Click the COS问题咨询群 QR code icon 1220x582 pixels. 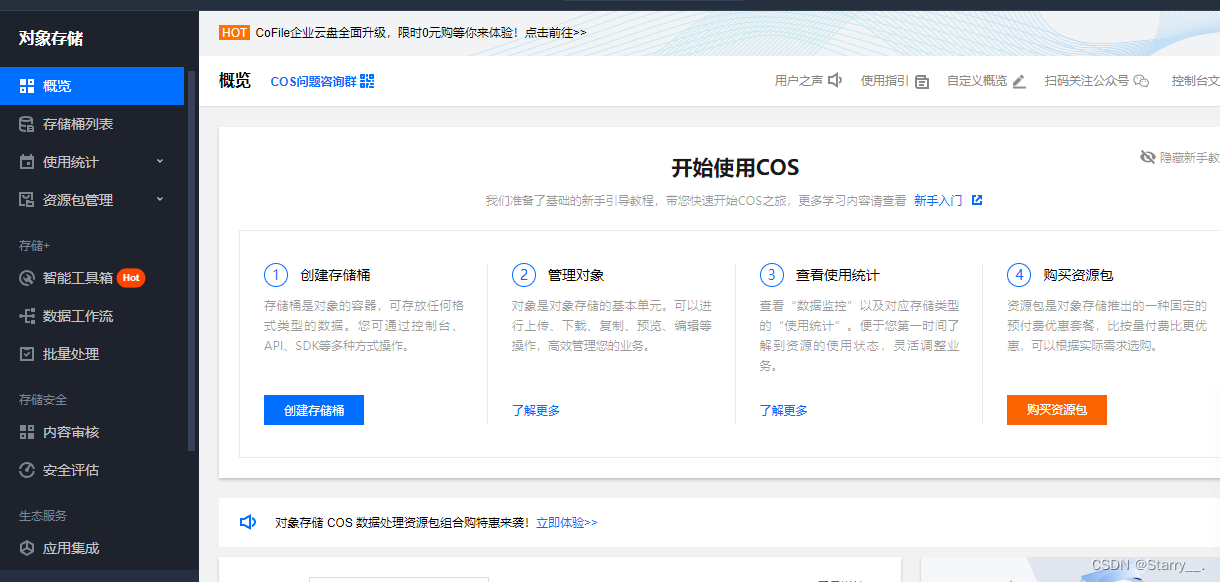coord(366,81)
